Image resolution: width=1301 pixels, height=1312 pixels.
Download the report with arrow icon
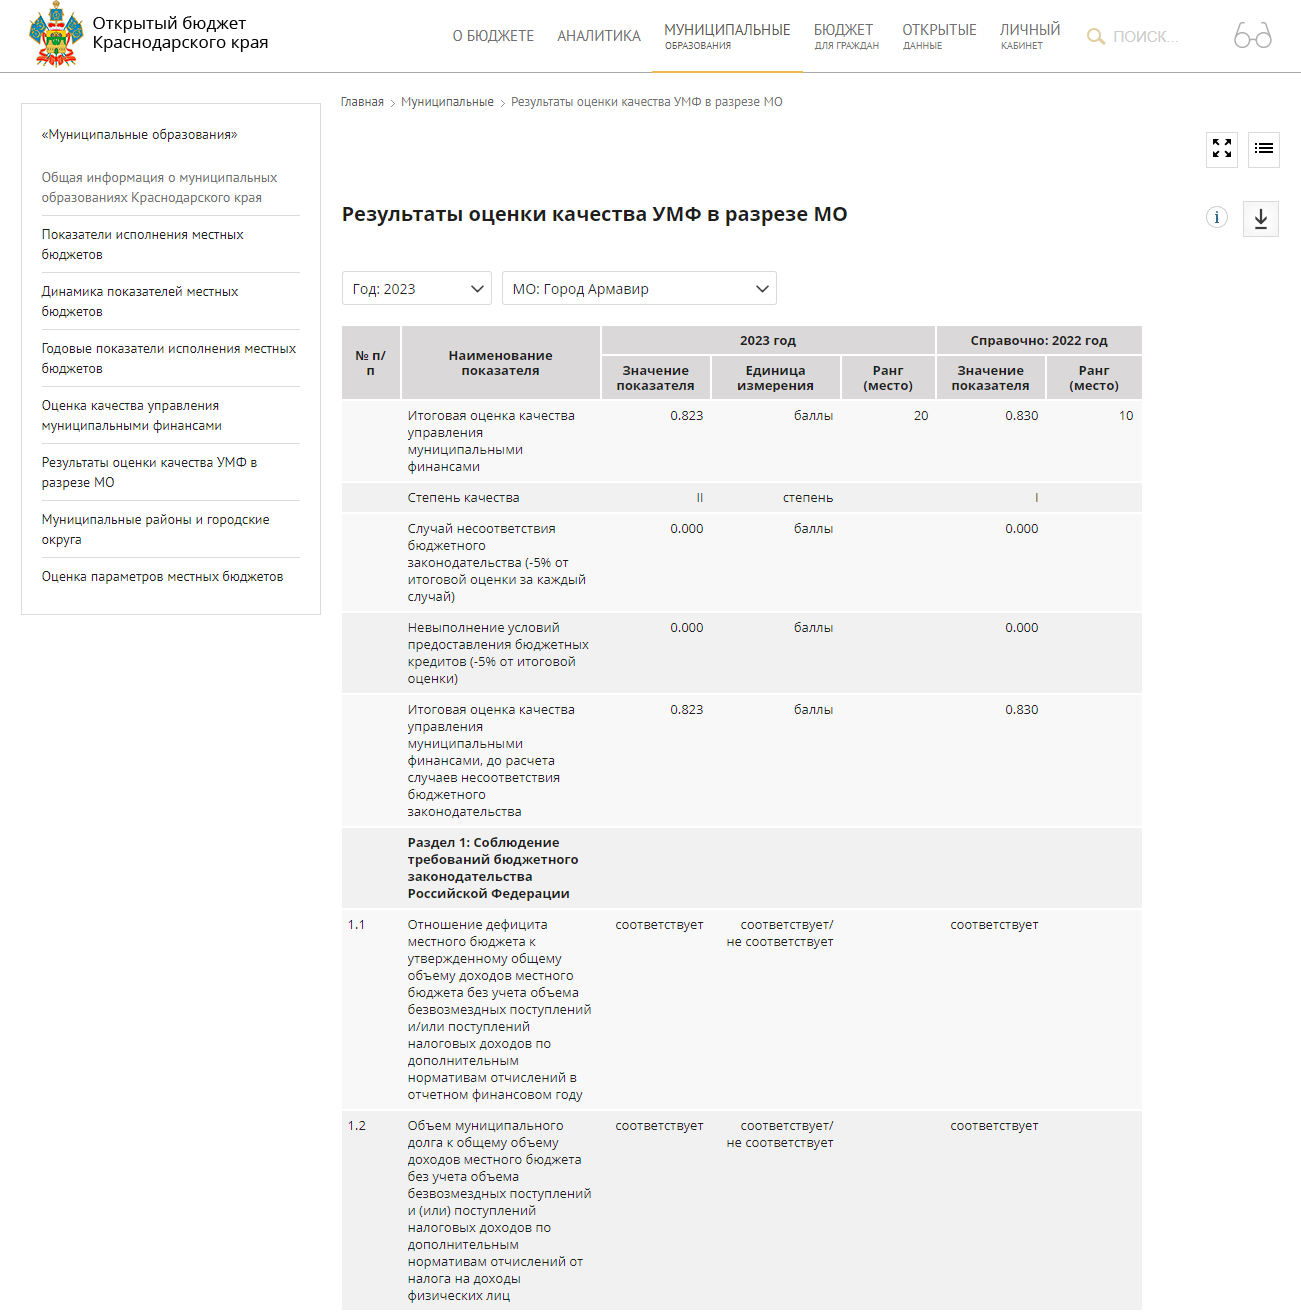pos(1260,219)
